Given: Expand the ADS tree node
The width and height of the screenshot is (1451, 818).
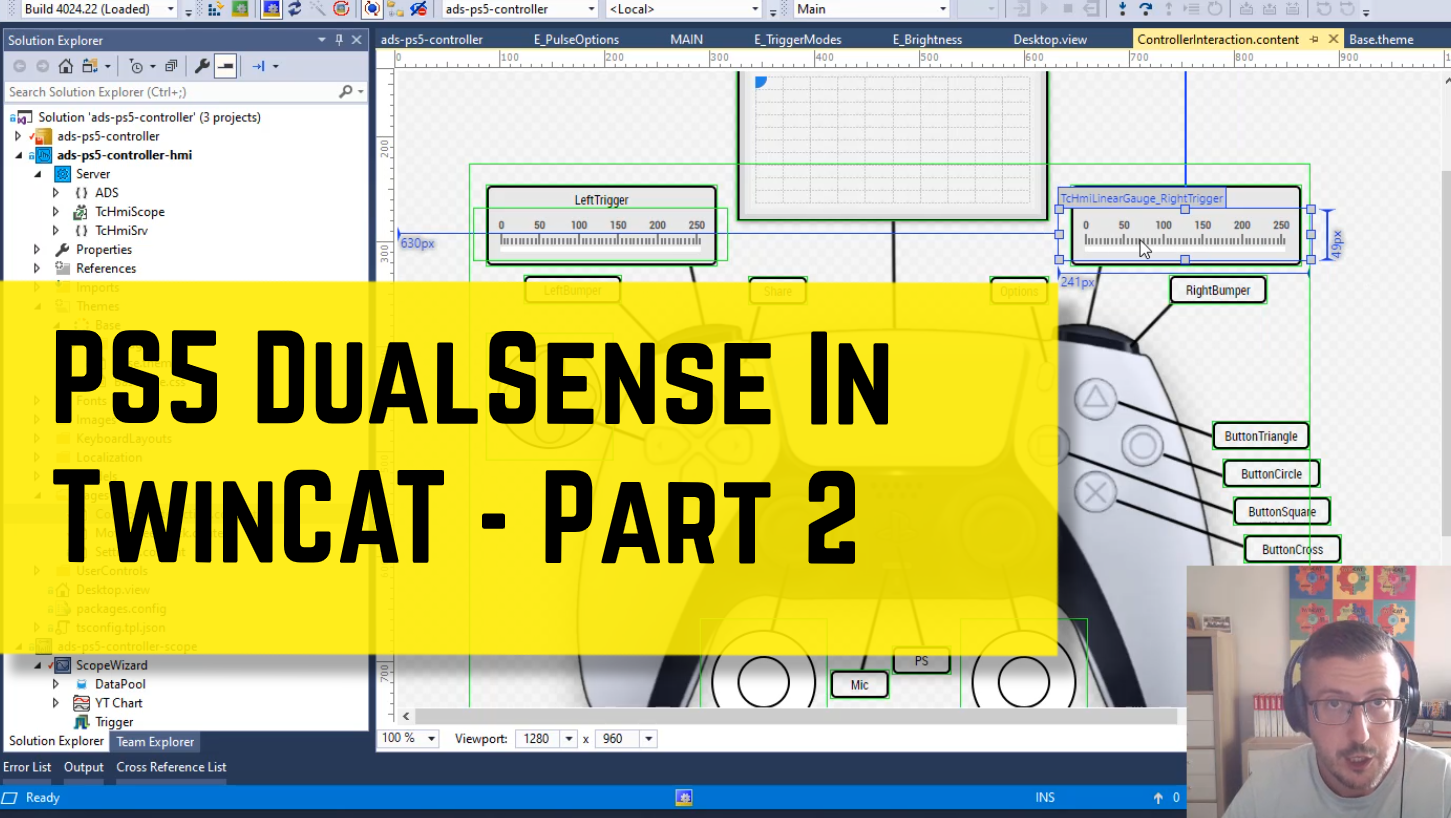Looking at the screenshot, I should (56, 193).
